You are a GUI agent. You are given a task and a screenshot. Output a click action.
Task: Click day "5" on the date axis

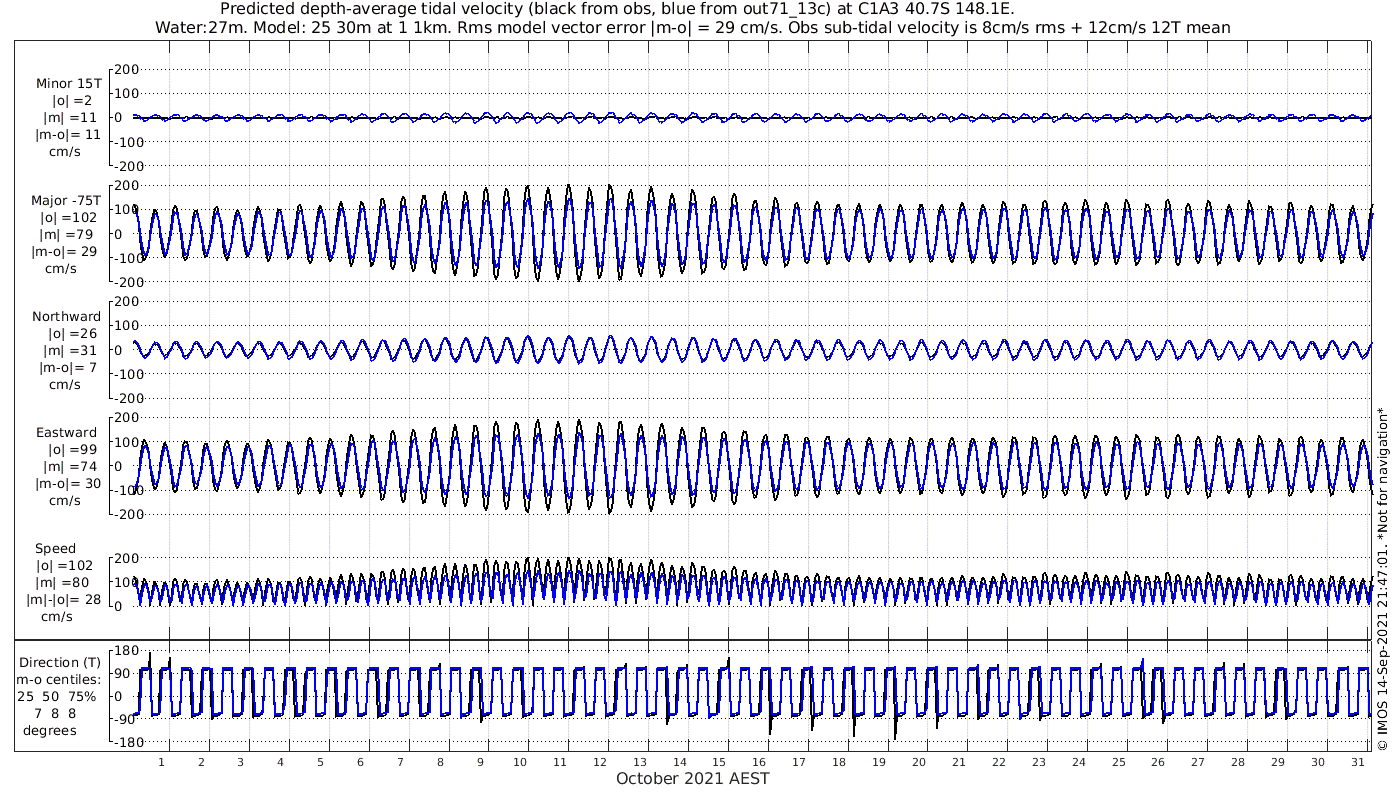click(320, 762)
